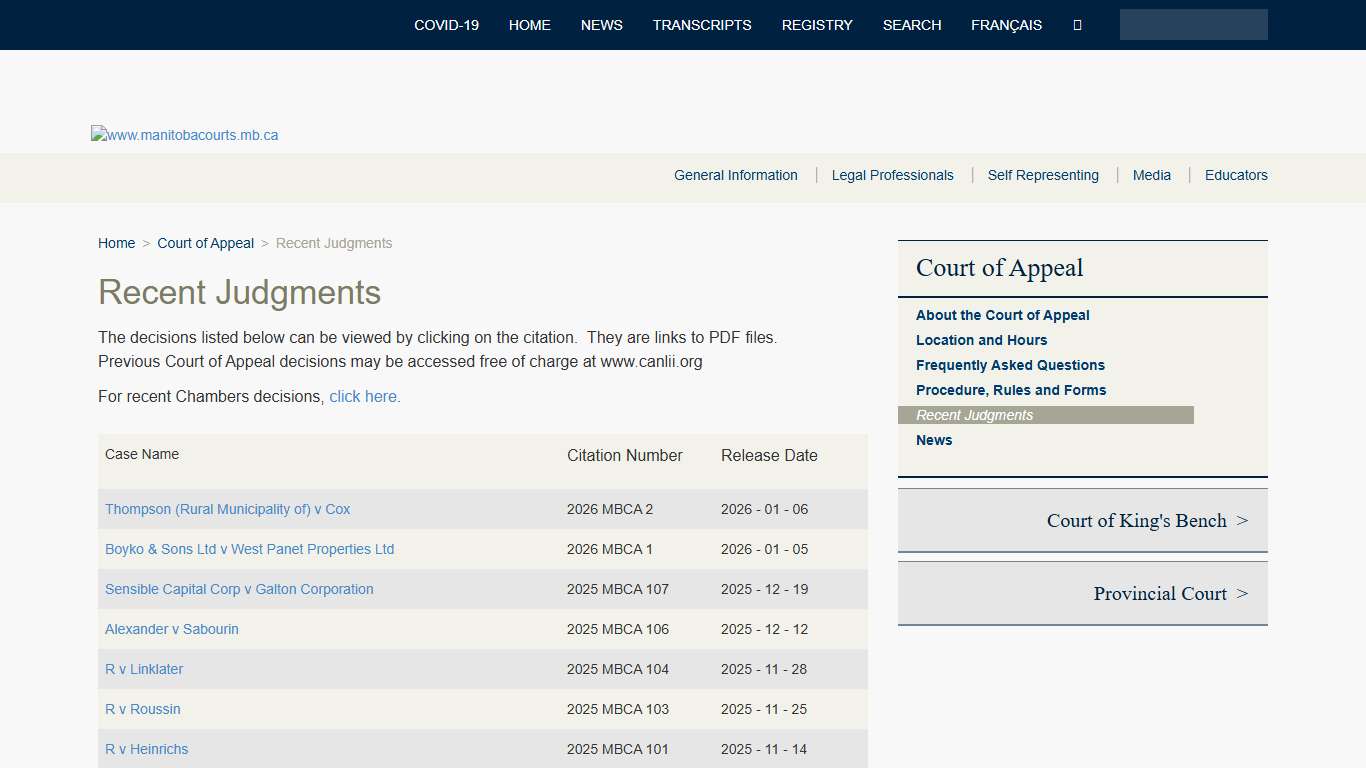Select Legal Professionals navigation option
The height and width of the screenshot is (768, 1366).
[892, 175]
